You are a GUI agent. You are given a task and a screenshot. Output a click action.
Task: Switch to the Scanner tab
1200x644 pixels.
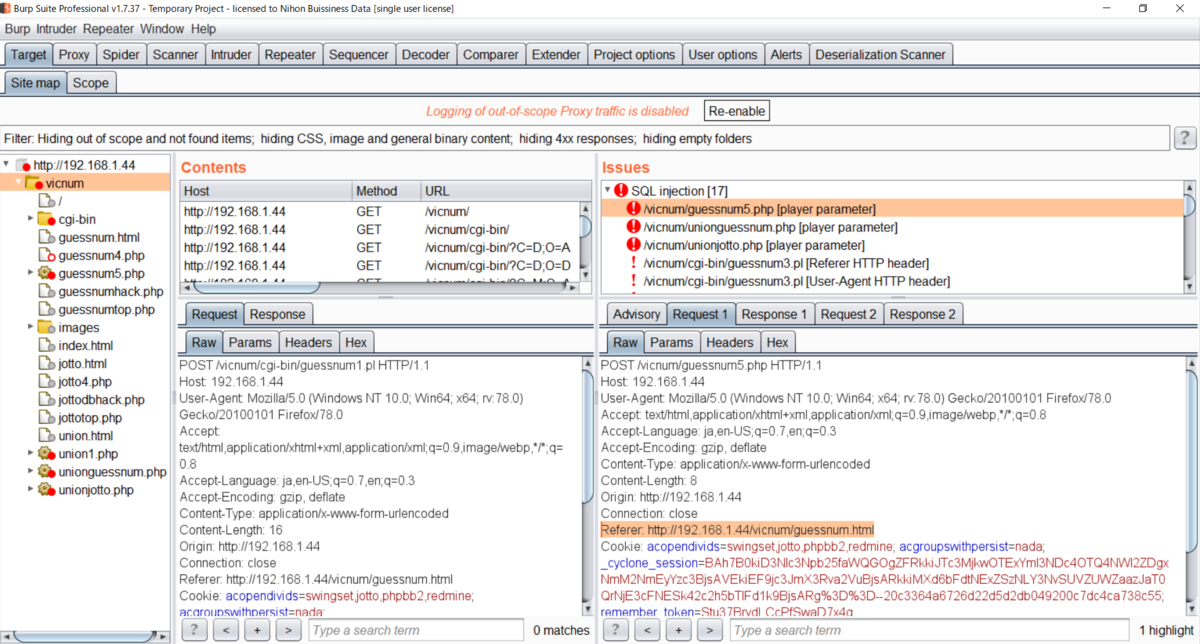point(175,55)
